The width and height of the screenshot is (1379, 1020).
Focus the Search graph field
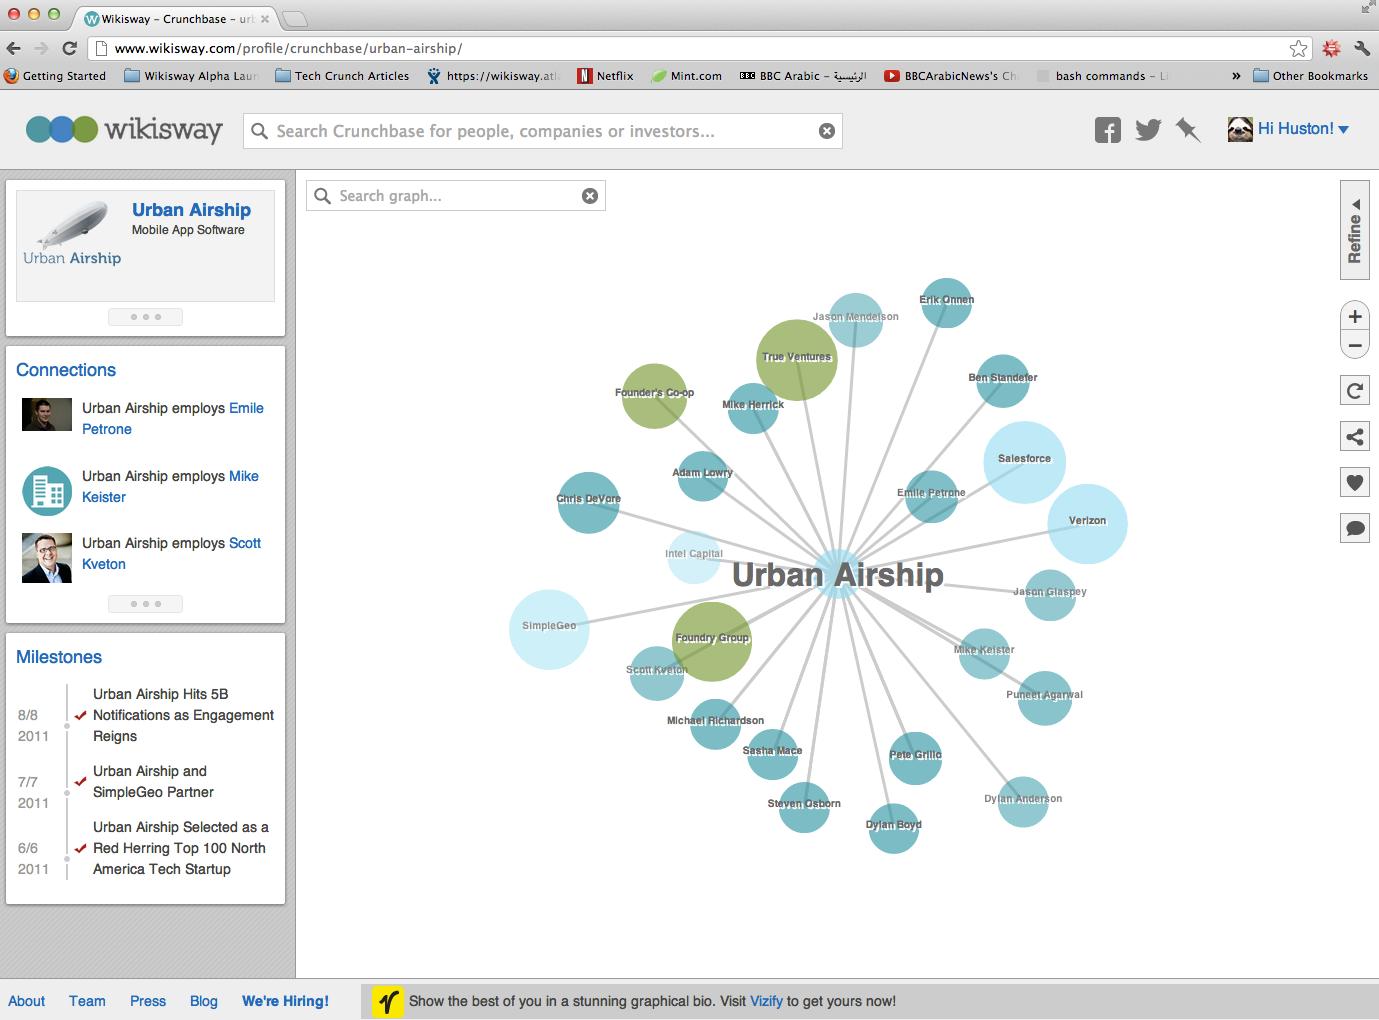click(x=455, y=196)
